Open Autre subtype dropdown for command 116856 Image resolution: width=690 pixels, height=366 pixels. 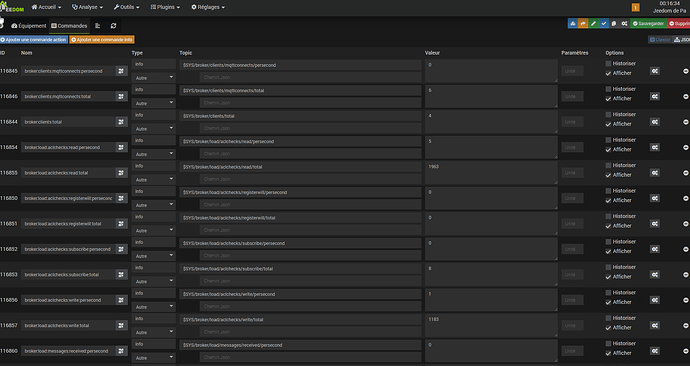(x=154, y=307)
